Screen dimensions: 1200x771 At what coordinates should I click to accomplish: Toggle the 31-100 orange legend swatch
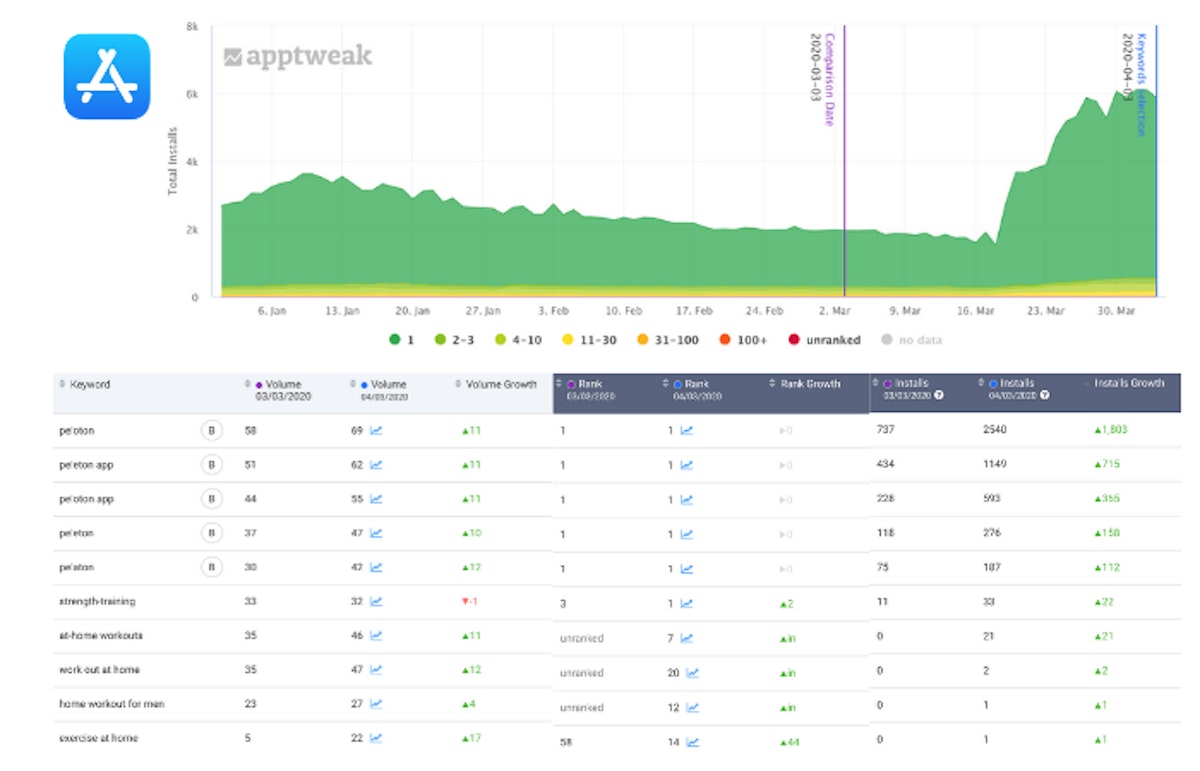click(x=645, y=340)
